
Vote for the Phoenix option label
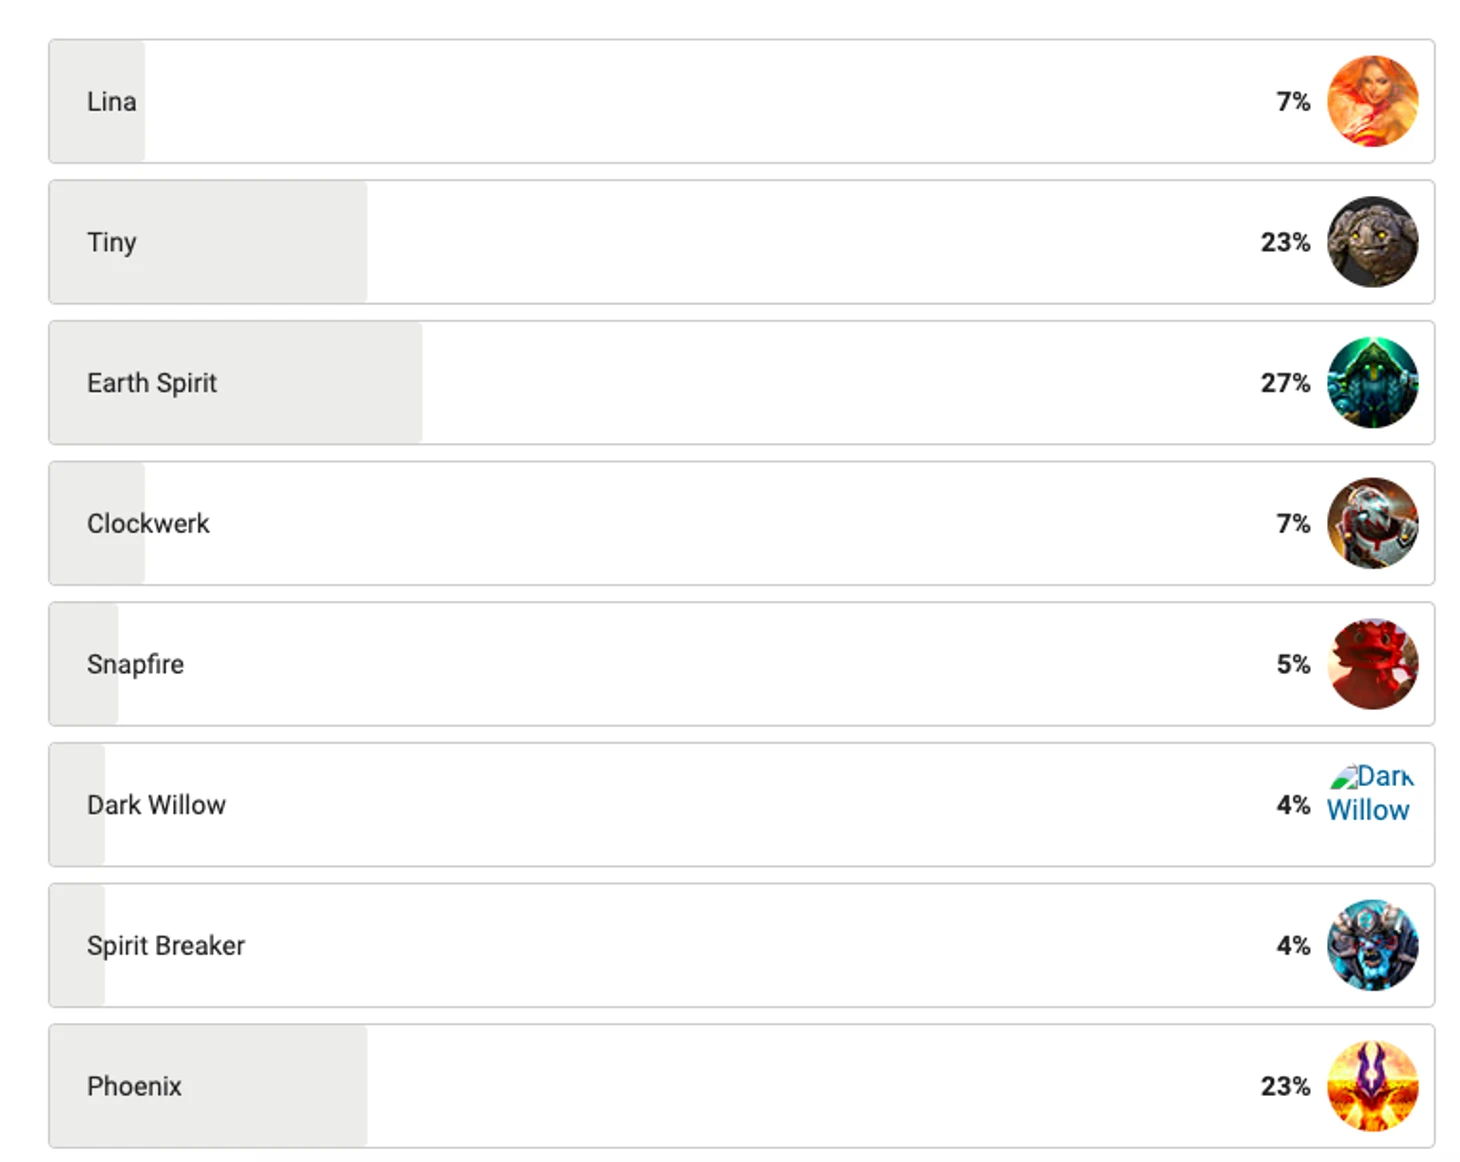[x=134, y=1087]
